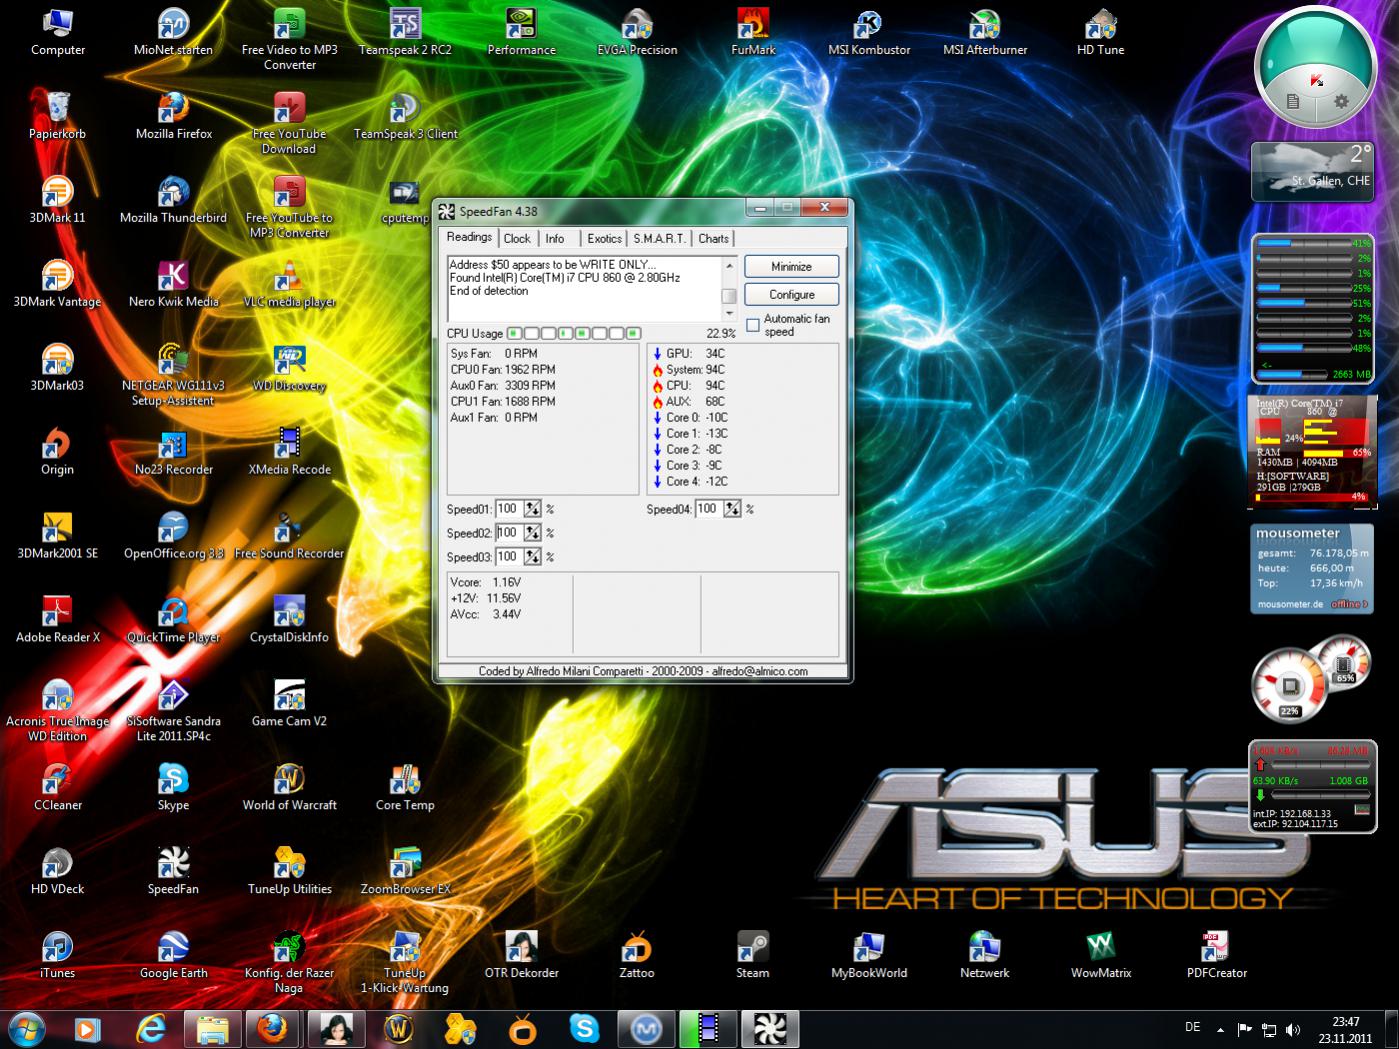Click the CPU0 Fan 1962 RPM reading
This screenshot has height=1049, width=1399.
[x=503, y=369]
